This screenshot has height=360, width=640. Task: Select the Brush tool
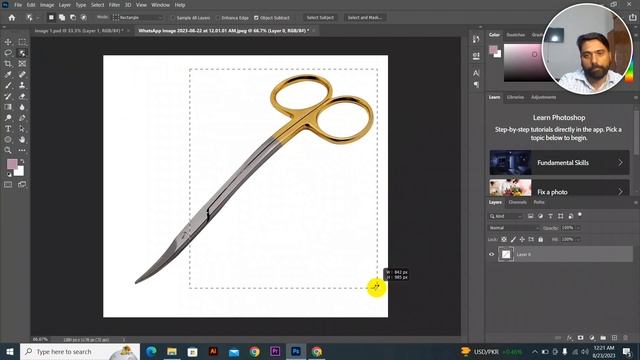pos(8,85)
